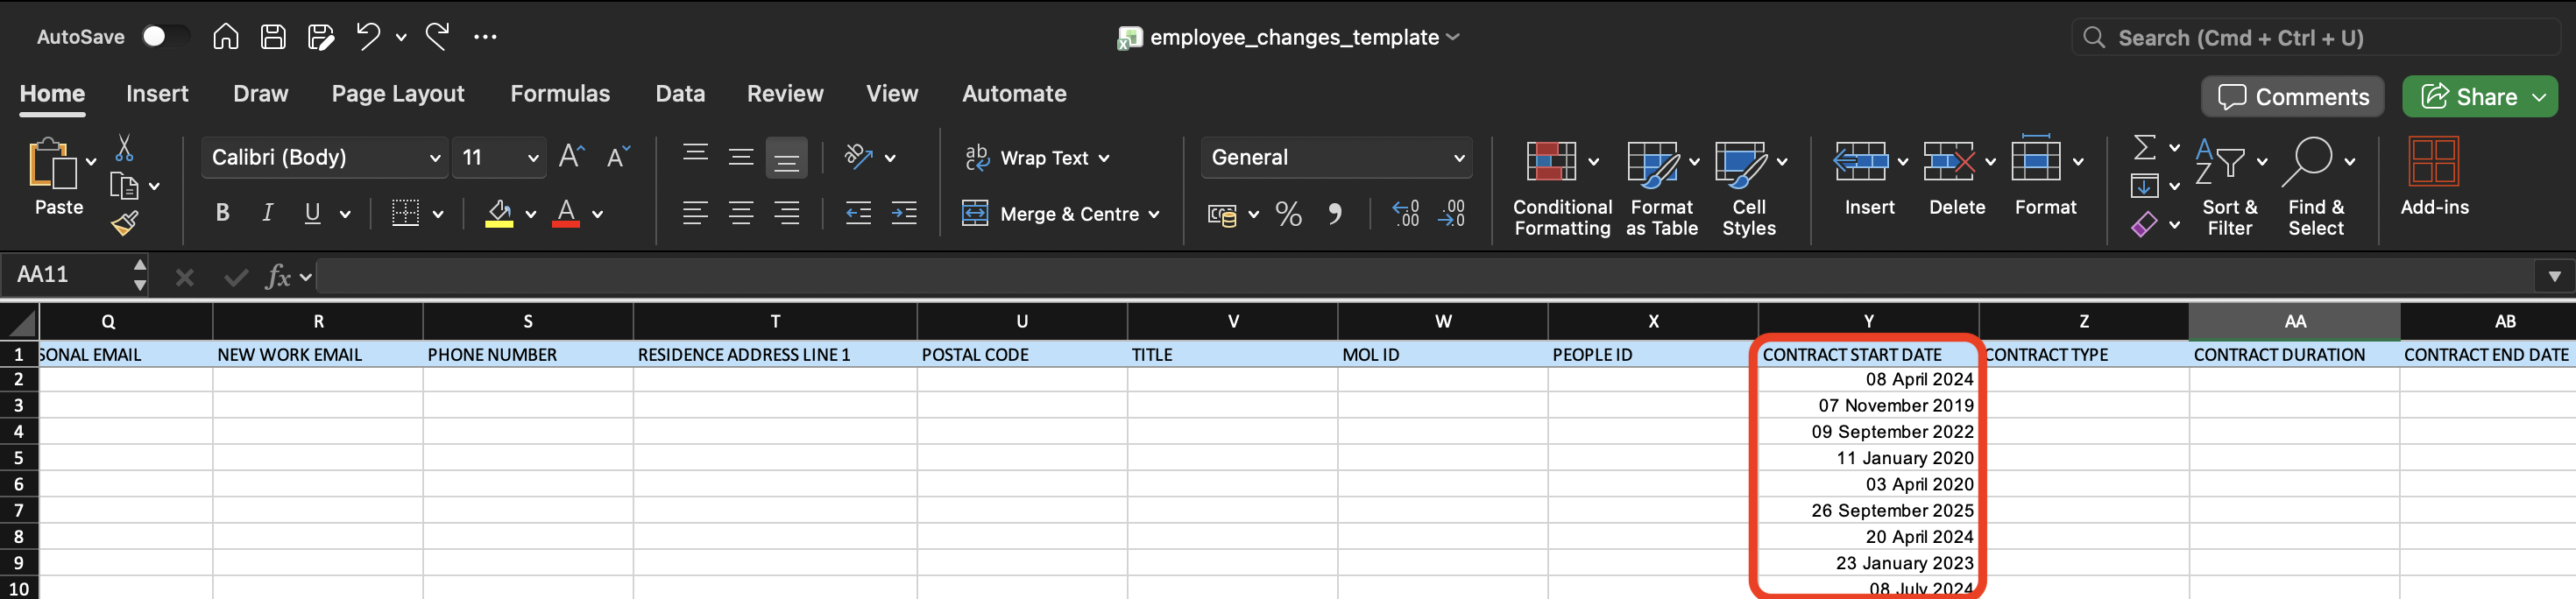Click the Increase Font Size icon
This screenshot has width=2576, height=599.
(571, 157)
